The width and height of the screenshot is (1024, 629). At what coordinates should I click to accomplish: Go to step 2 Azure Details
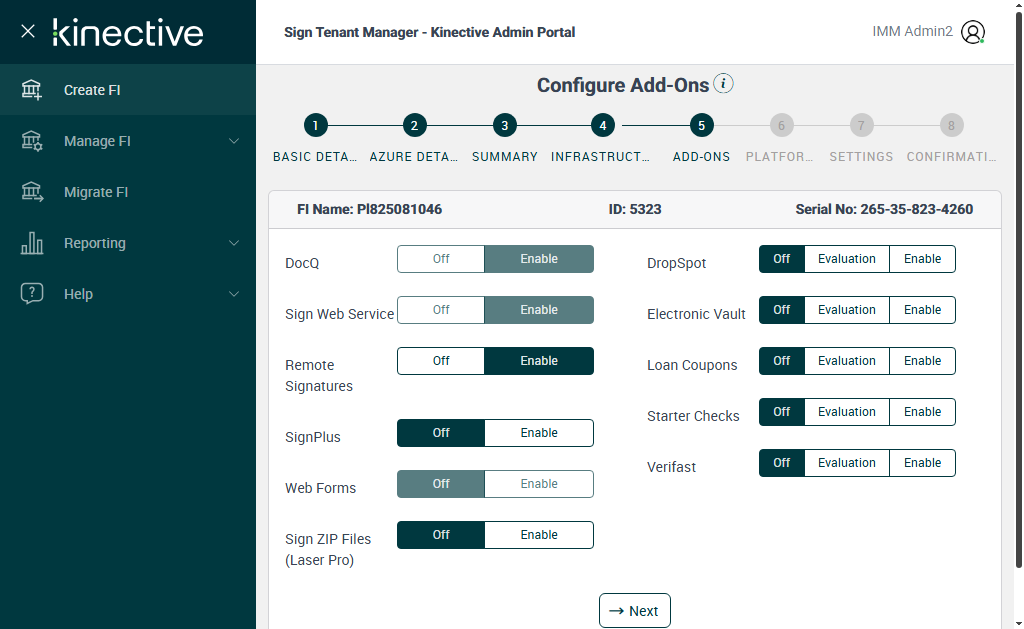(x=414, y=125)
